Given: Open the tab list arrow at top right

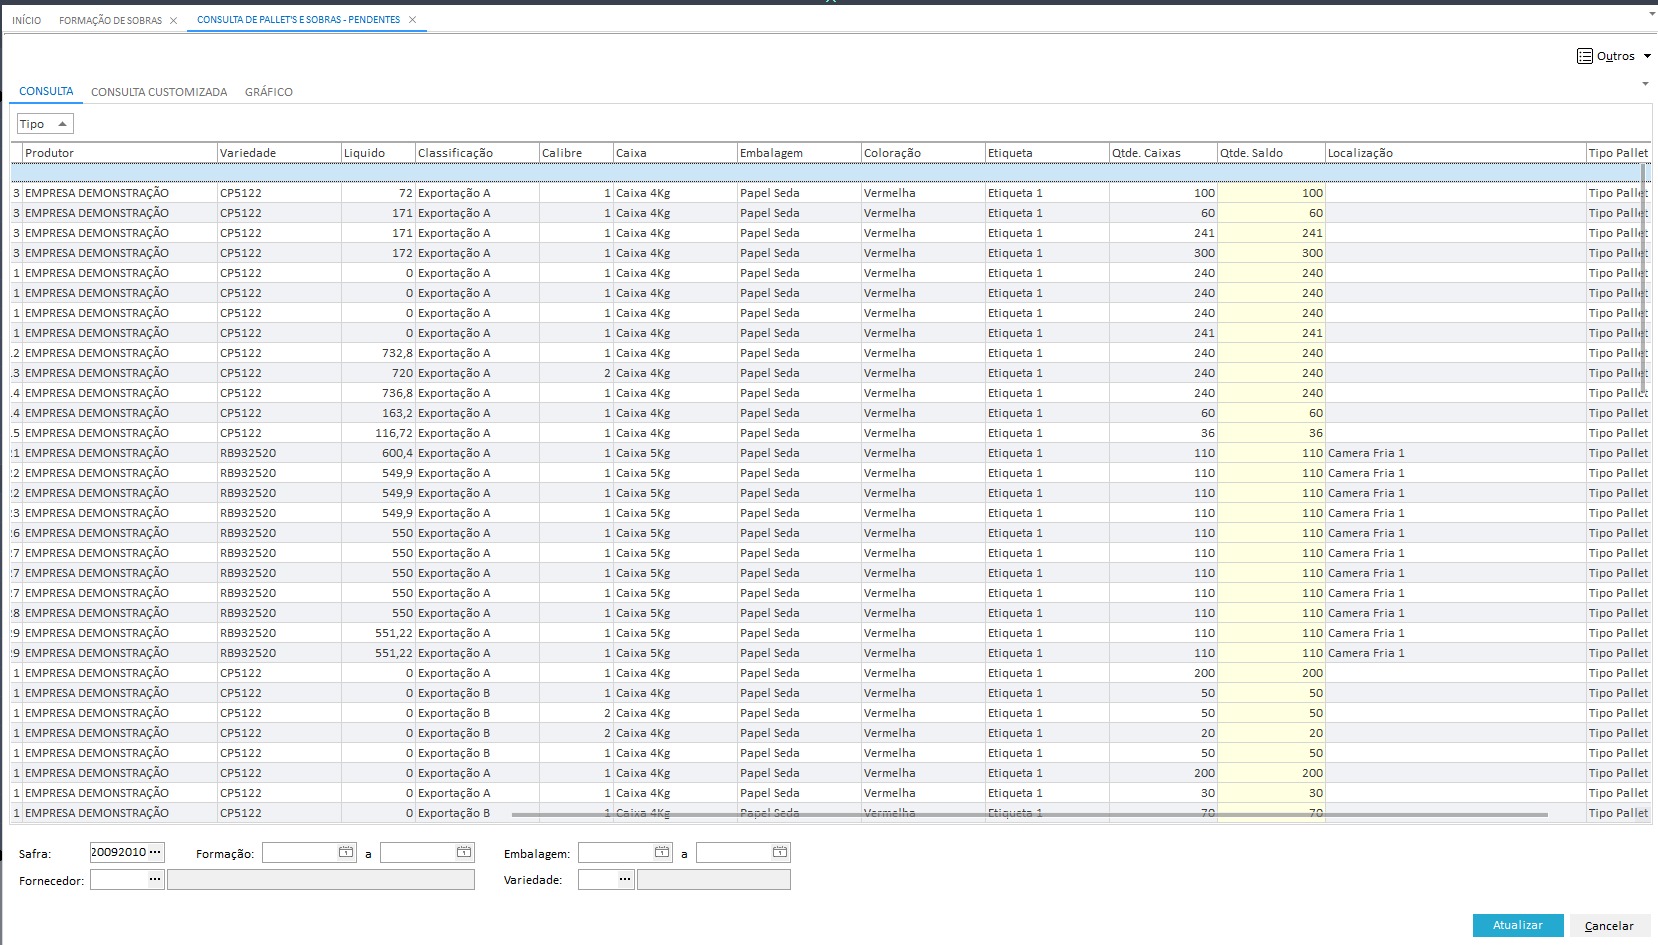Looking at the screenshot, I should click(x=1651, y=14).
